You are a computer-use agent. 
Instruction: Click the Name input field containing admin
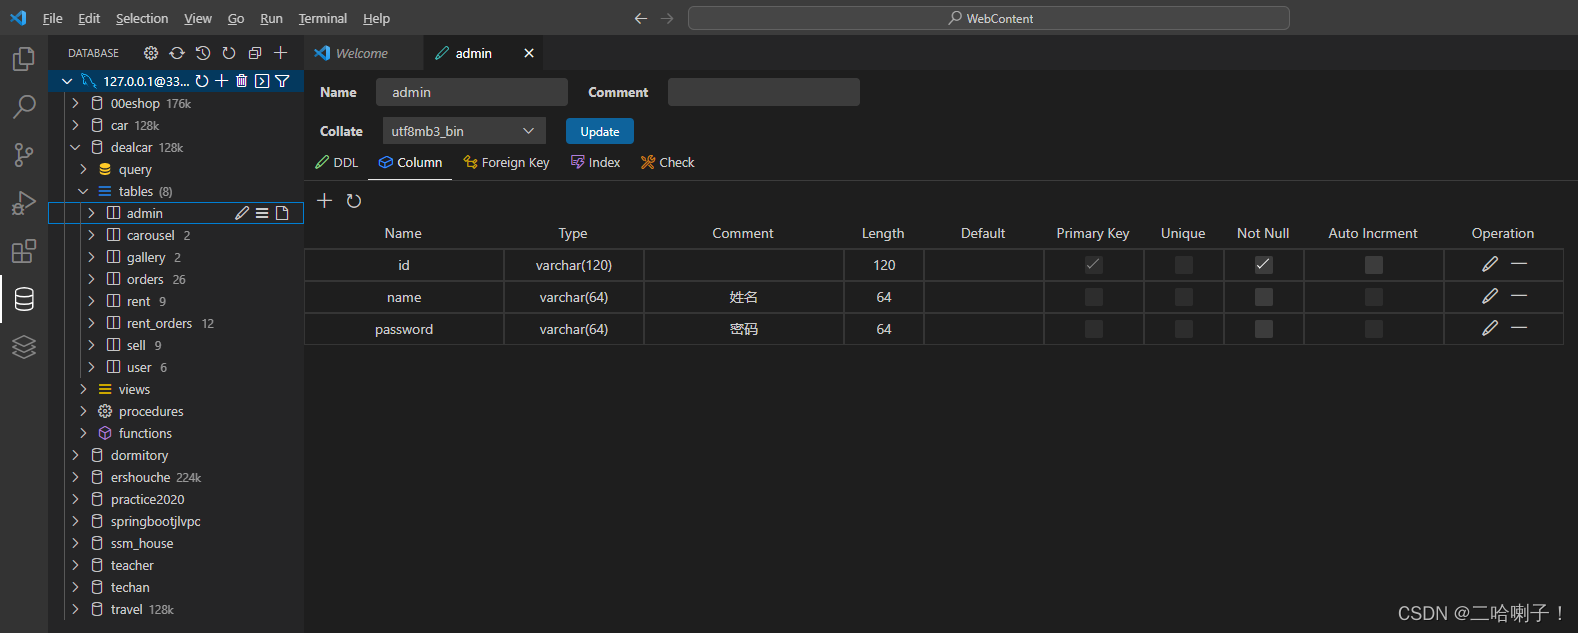click(472, 92)
